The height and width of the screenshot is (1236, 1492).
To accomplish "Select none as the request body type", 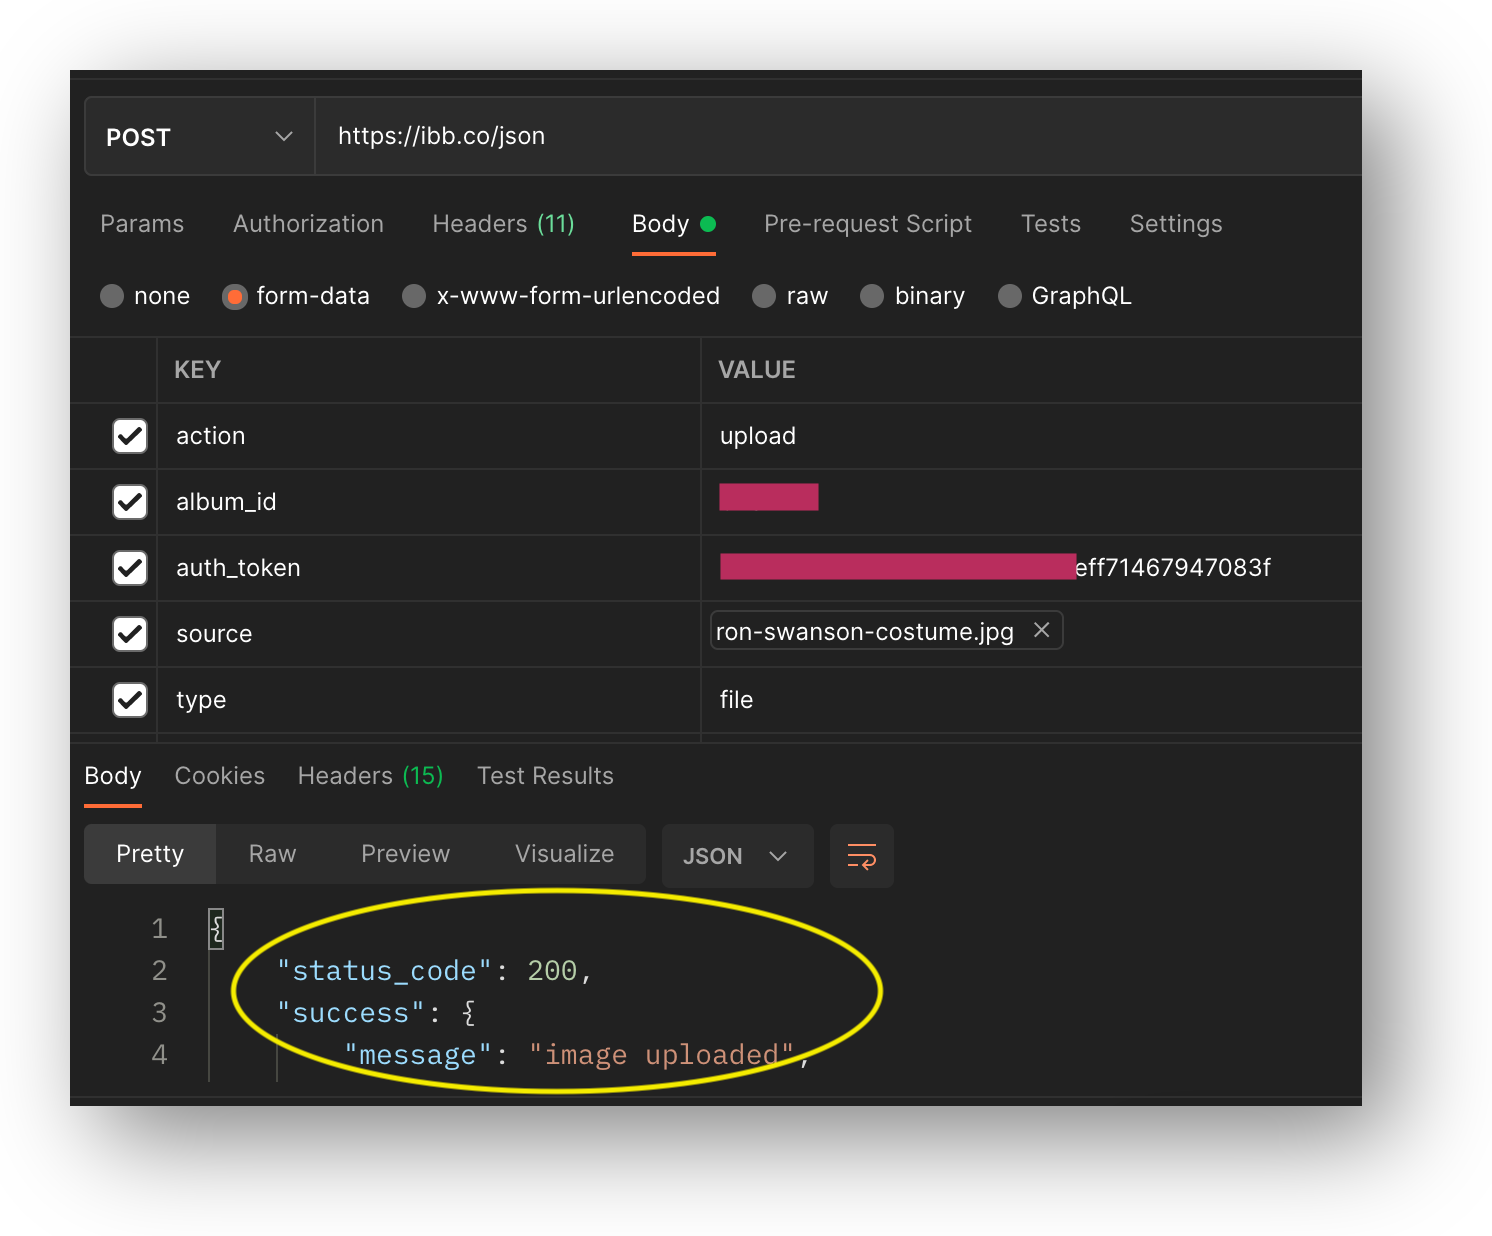I will tap(112, 296).
